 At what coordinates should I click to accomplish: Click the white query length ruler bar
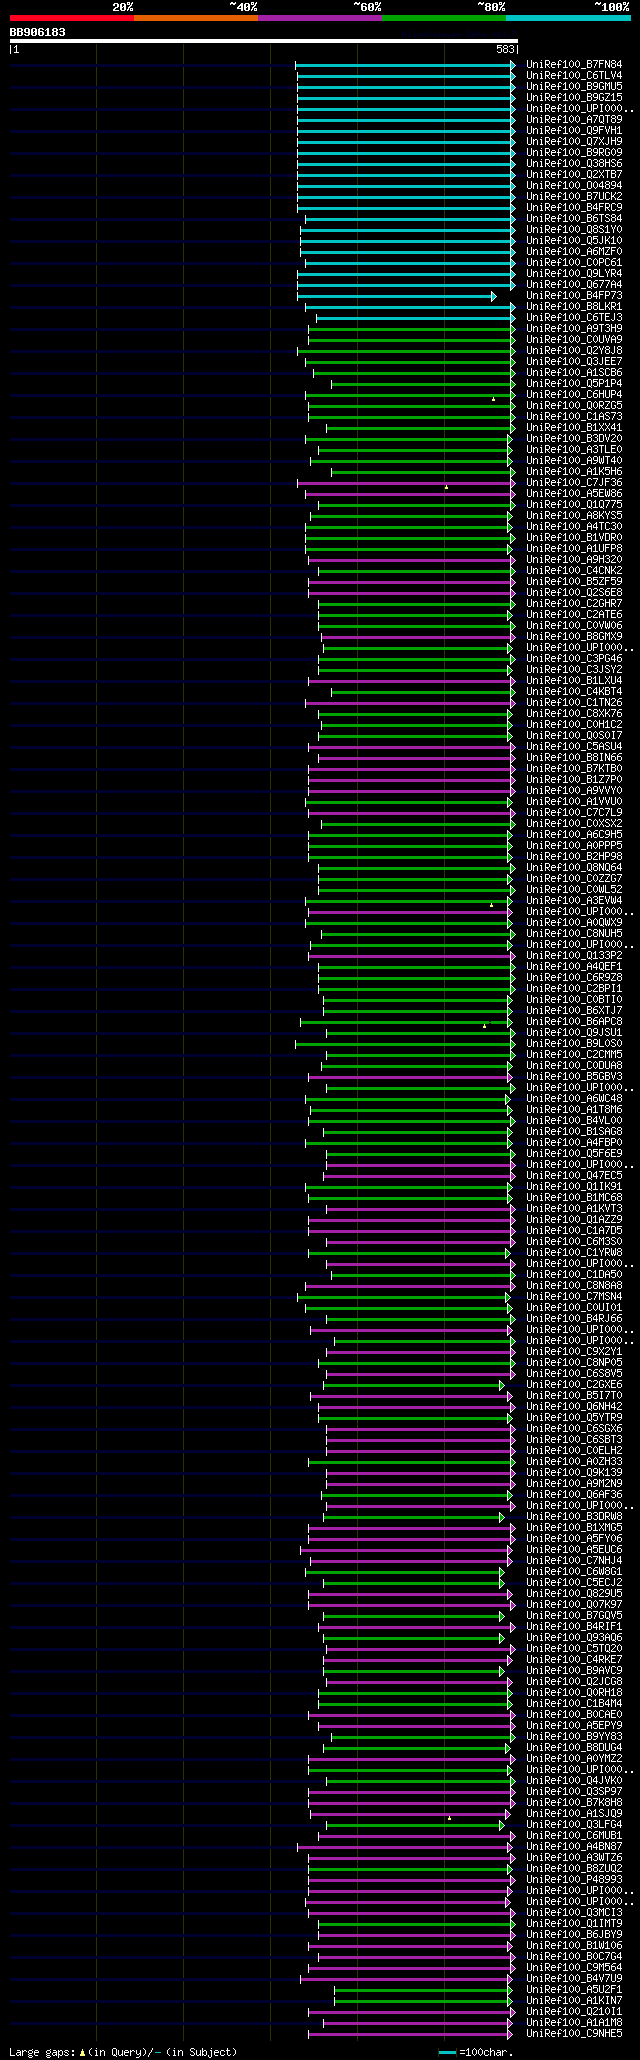click(263, 41)
